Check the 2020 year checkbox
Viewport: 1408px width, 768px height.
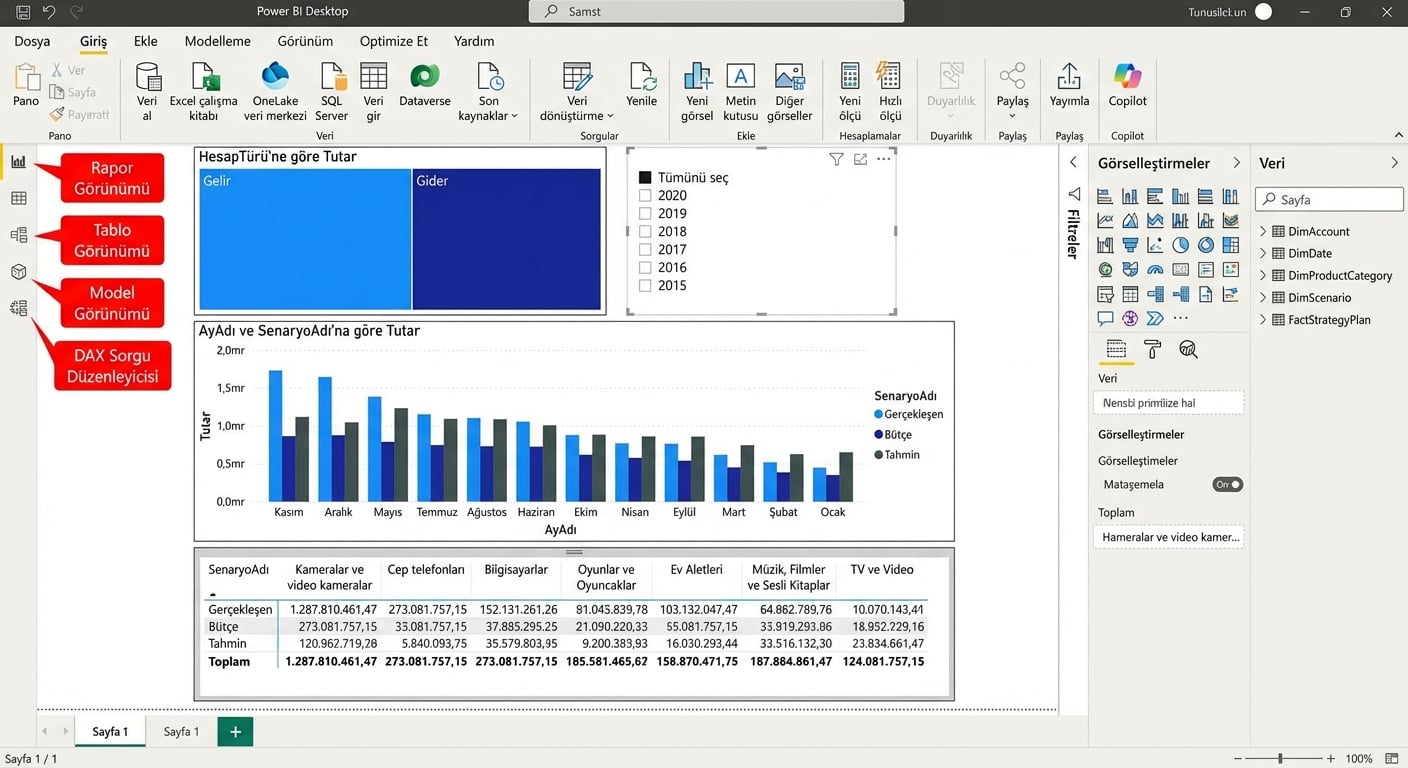pos(645,195)
